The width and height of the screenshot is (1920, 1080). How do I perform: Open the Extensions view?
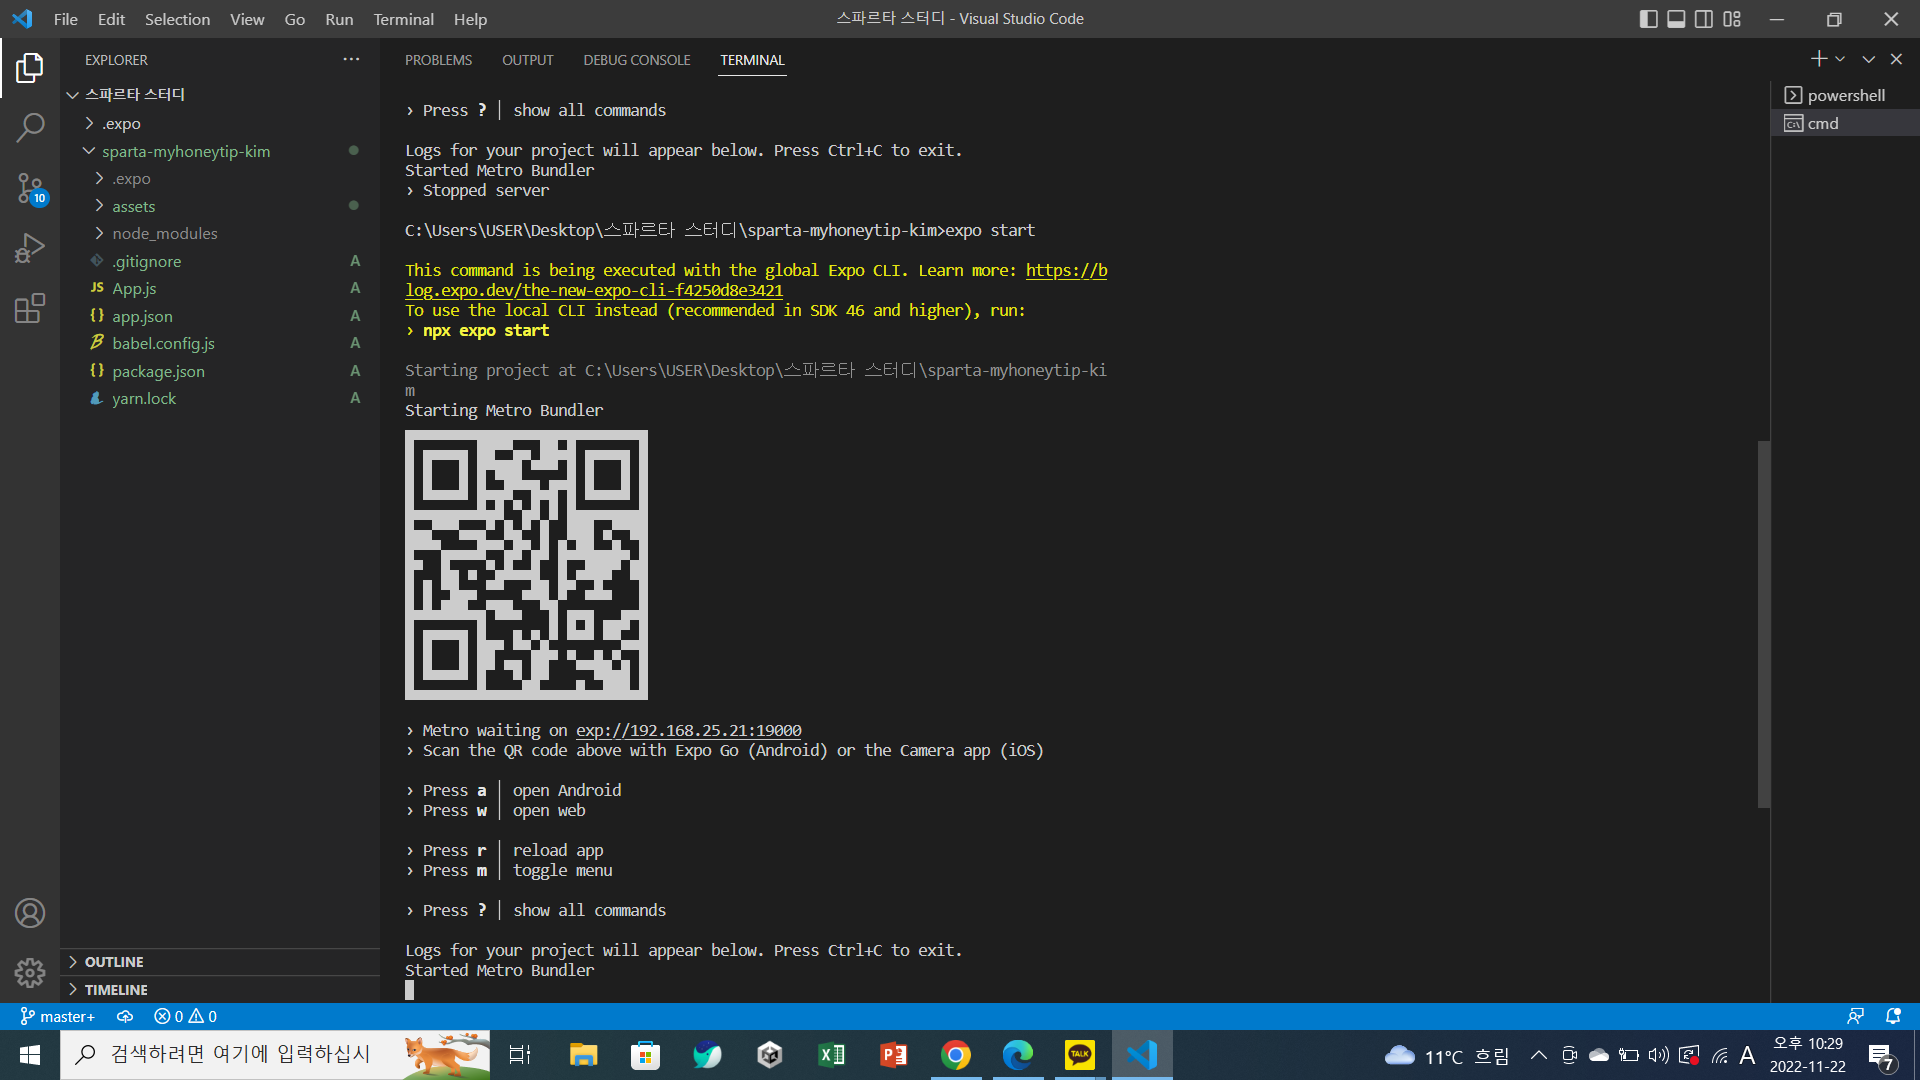click(30, 308)
